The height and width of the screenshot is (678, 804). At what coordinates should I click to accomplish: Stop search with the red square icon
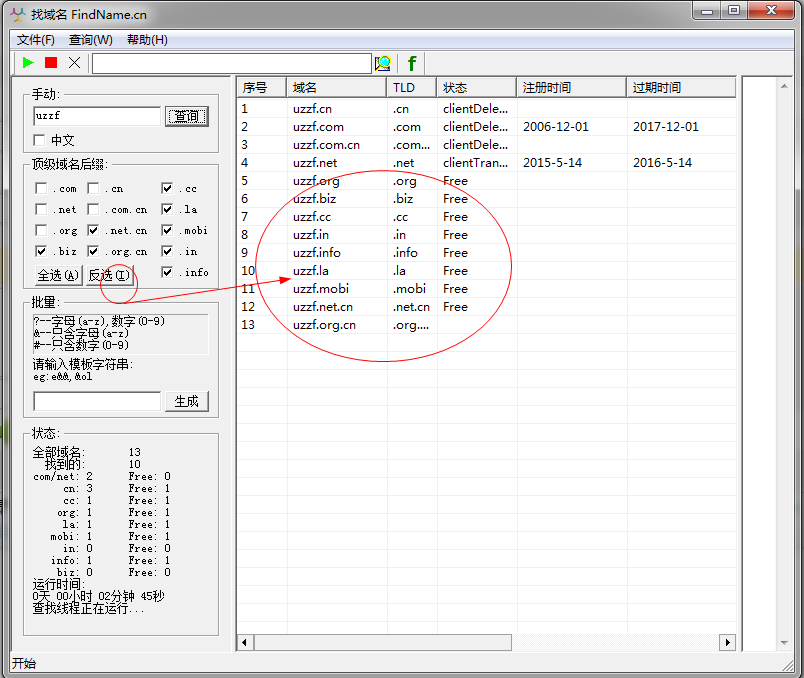51,63
